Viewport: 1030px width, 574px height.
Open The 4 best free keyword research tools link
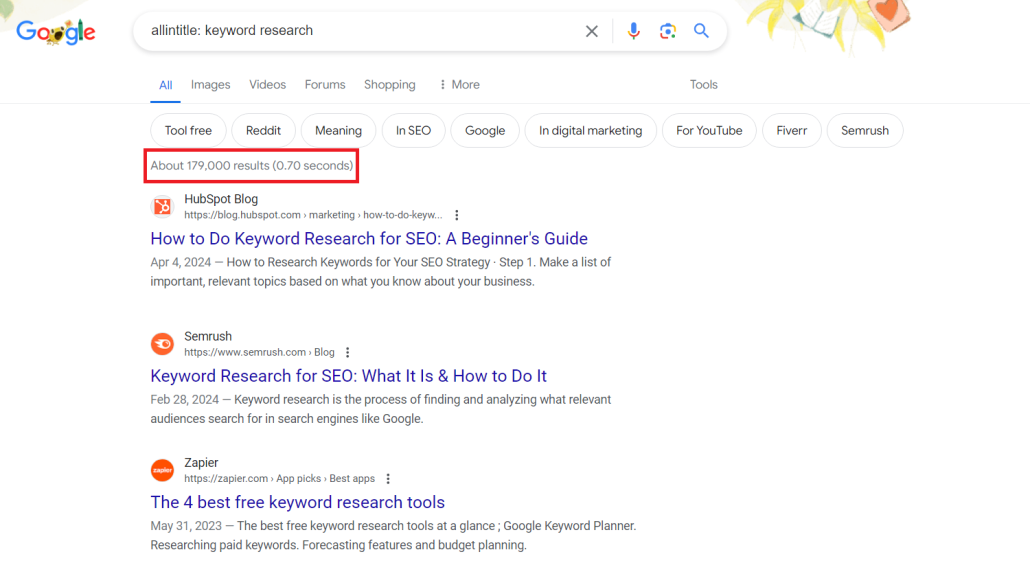[298, 502]
